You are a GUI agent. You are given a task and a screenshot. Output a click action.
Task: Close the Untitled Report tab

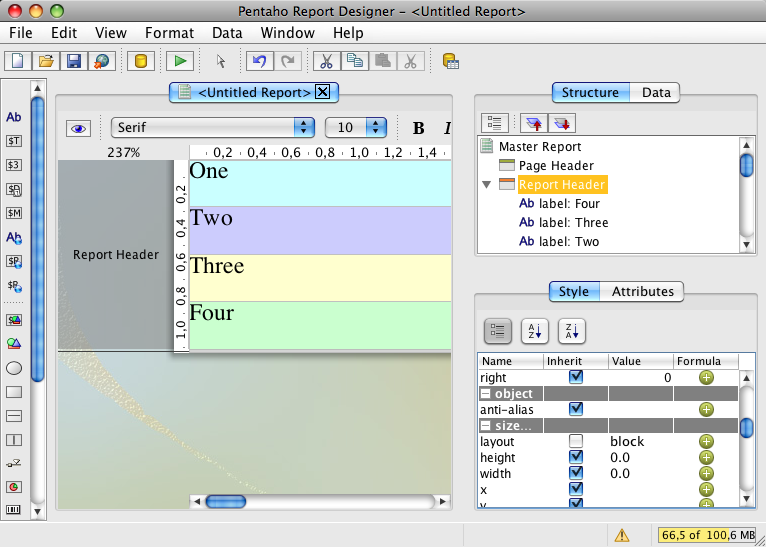click(322, 92)
